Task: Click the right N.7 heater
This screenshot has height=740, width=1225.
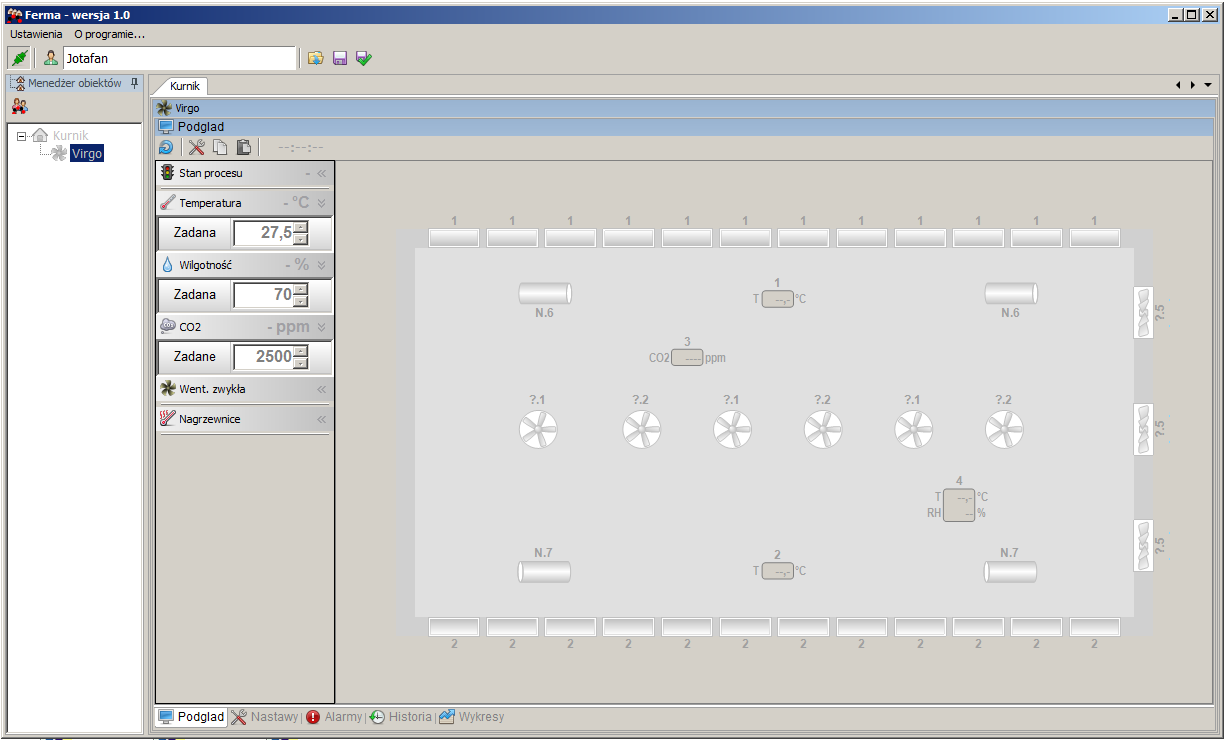Action: coord(1011,571)
